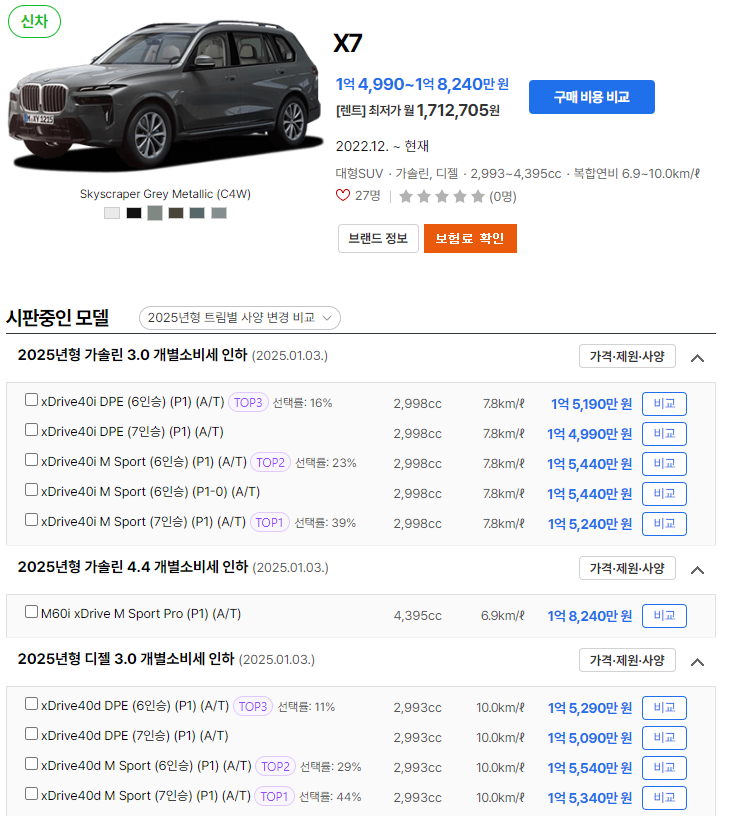Click 보험료 확인 button
This screenshot has height=816, width=732.
coord(470,238)
